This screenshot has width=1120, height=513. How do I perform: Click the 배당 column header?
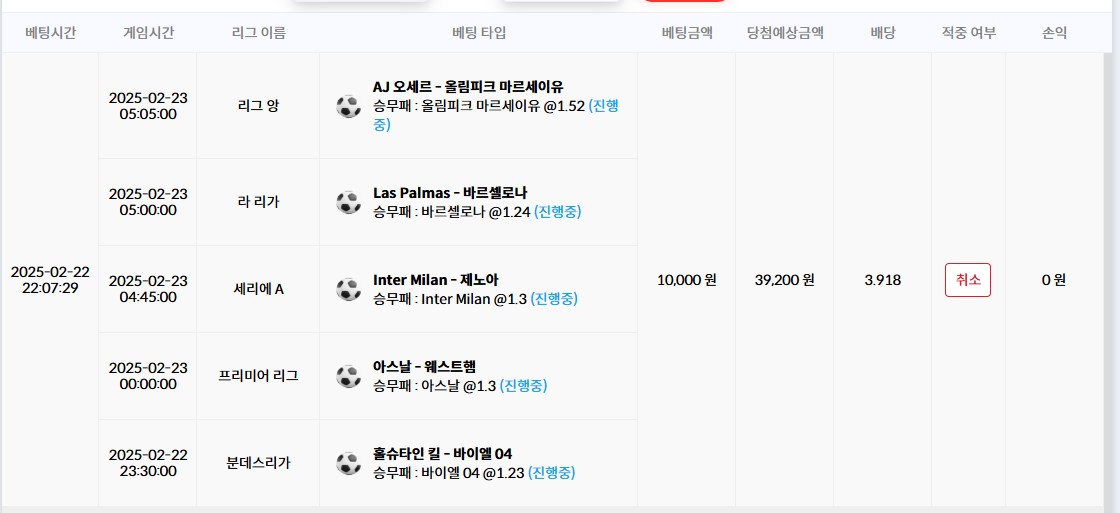[882, 33]
